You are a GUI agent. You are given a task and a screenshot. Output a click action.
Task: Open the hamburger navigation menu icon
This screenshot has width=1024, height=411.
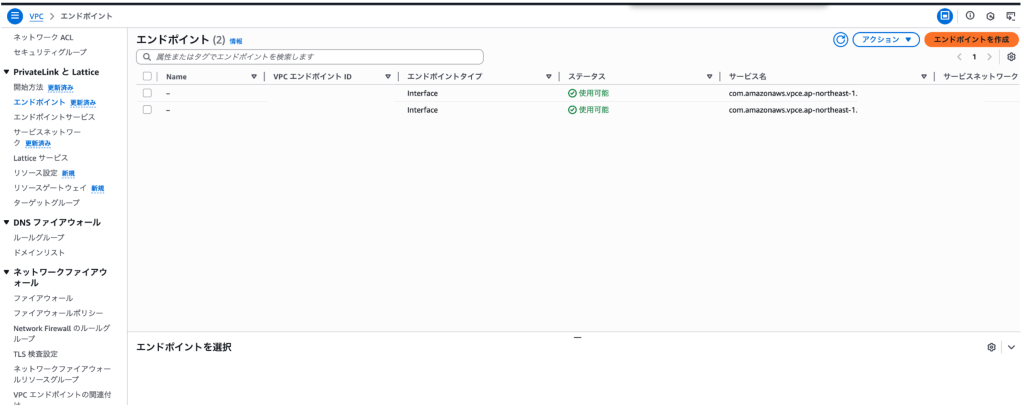click(14, 16)
